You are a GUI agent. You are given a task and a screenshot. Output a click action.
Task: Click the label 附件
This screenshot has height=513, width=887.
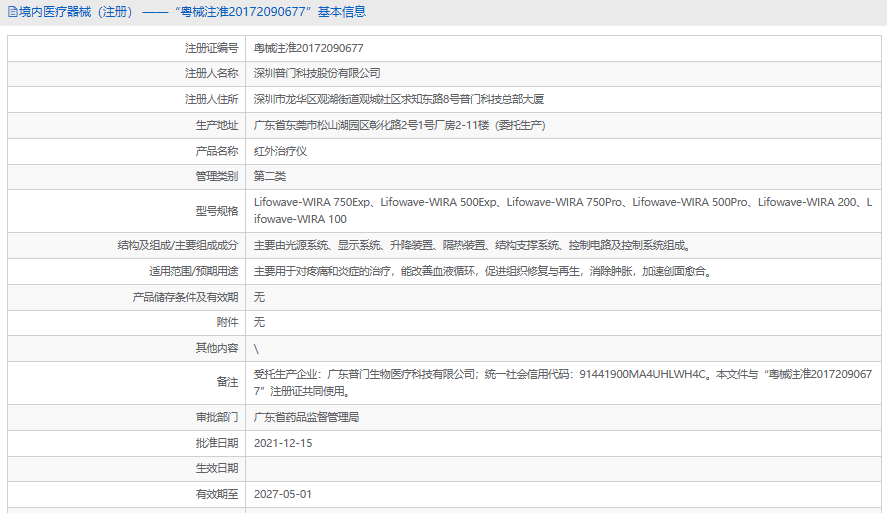(227, 322)
